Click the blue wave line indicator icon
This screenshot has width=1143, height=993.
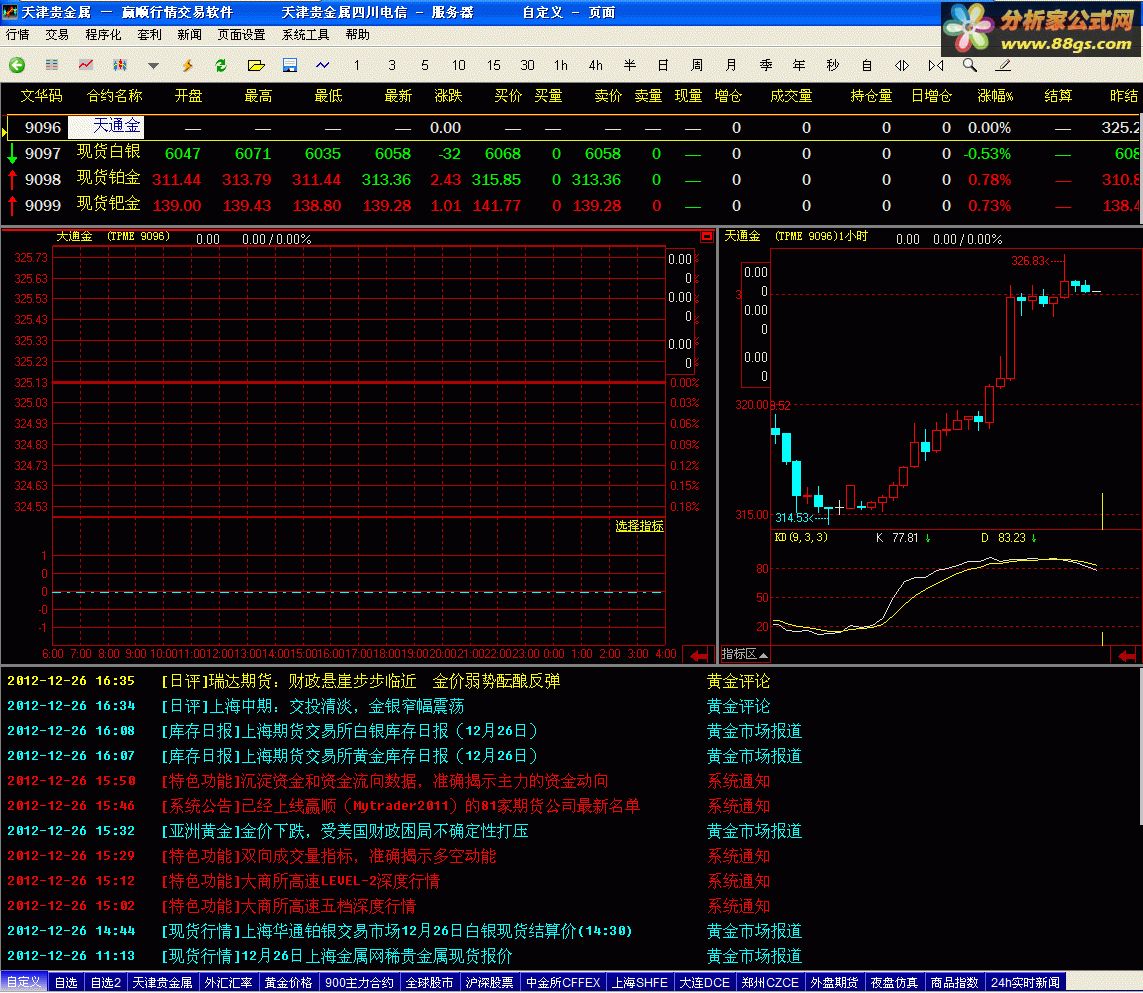(323, 66)
